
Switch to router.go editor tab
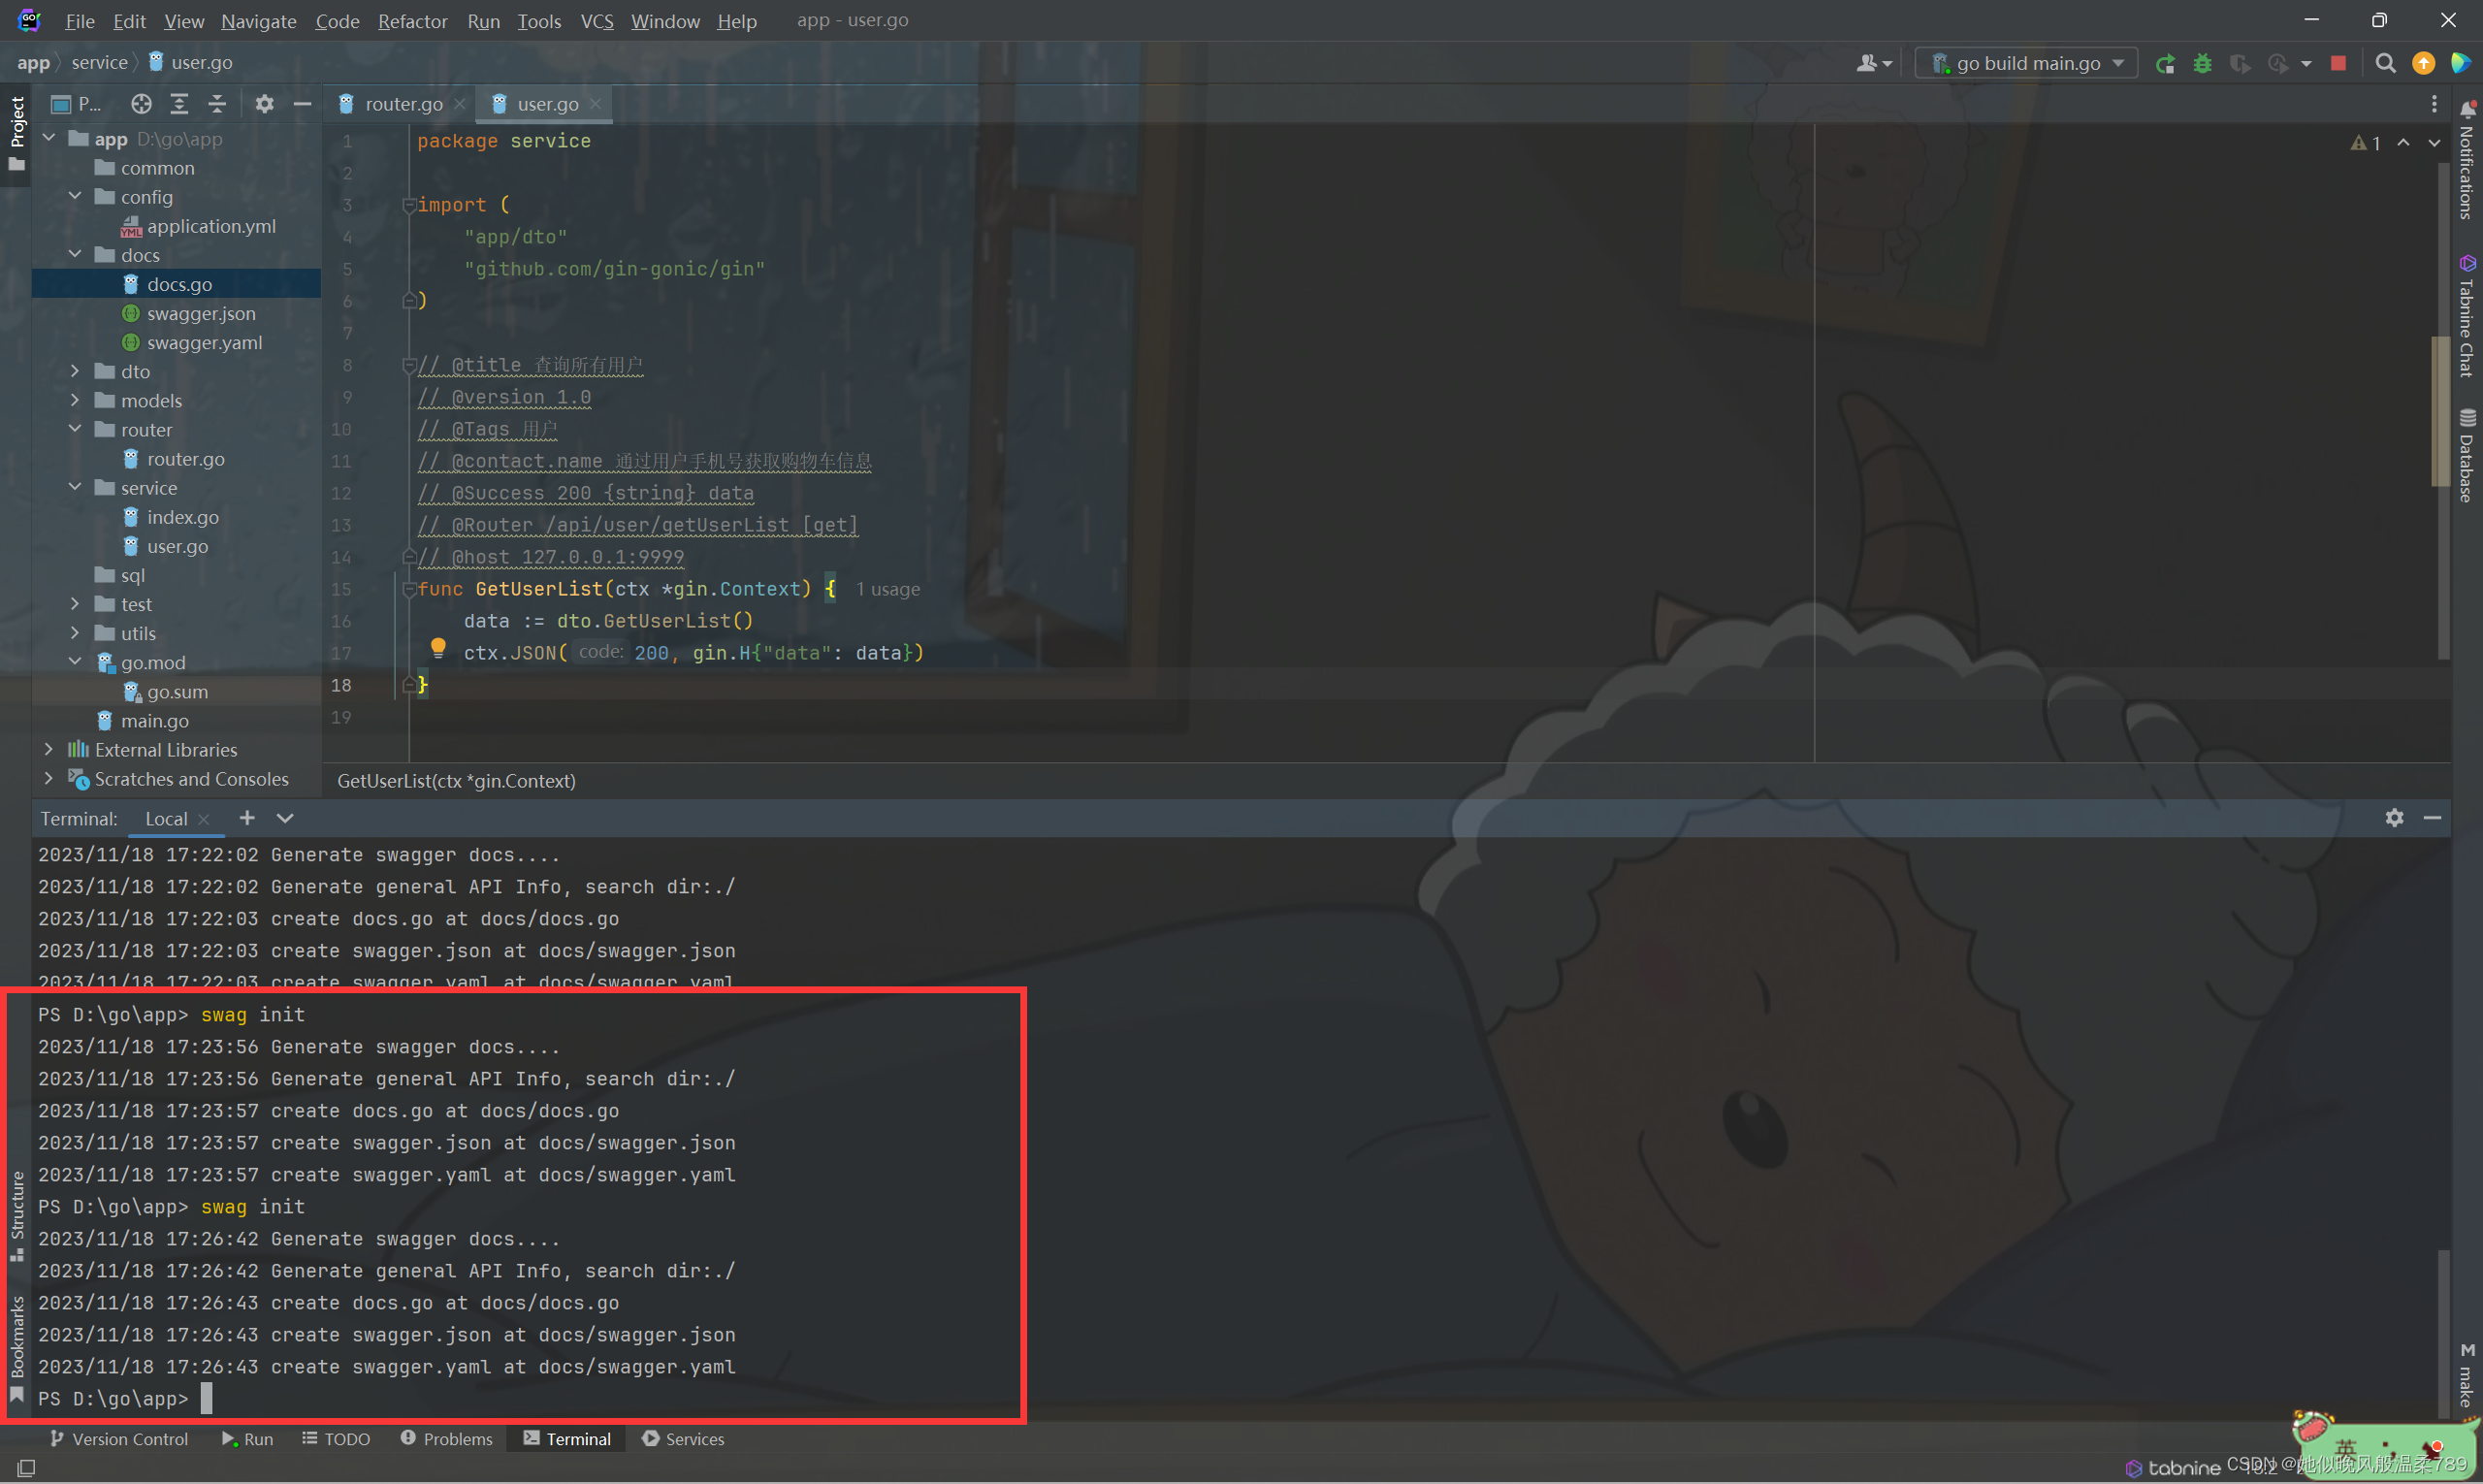tap(403, 104)
